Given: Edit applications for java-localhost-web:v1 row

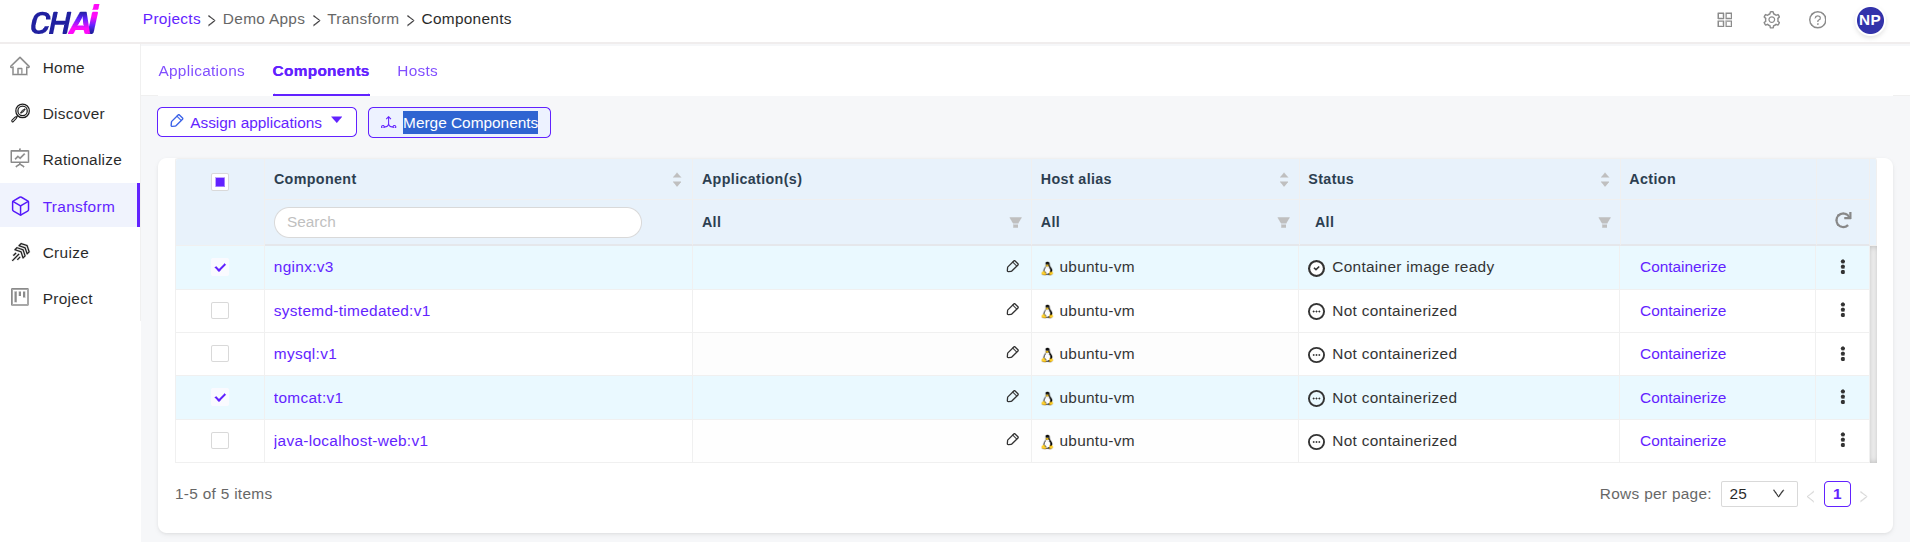Looking at the screenshot, I should pos(1013,440).
